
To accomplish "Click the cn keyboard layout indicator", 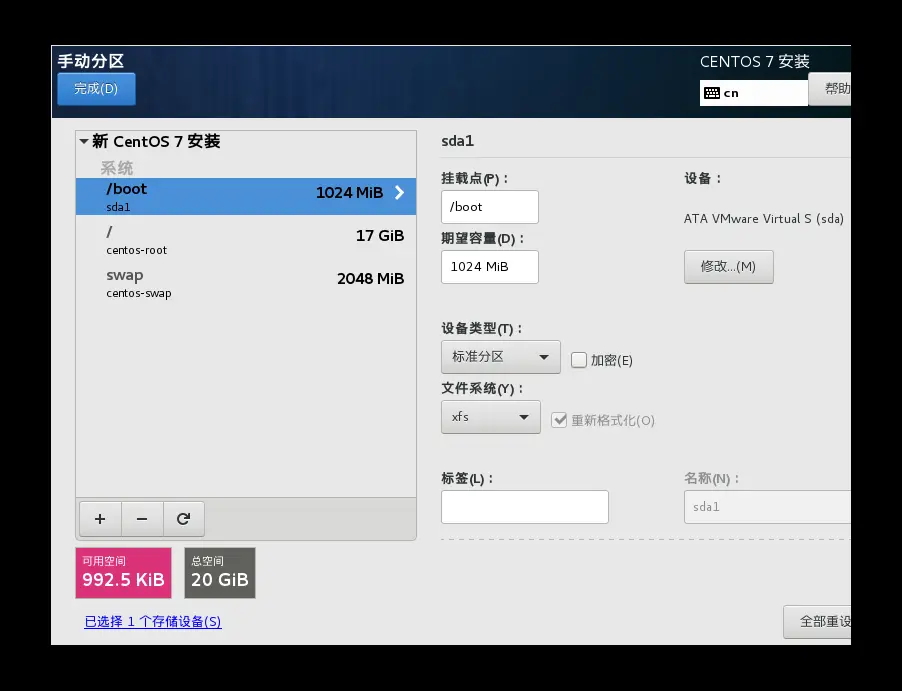I will pos(754,93).
